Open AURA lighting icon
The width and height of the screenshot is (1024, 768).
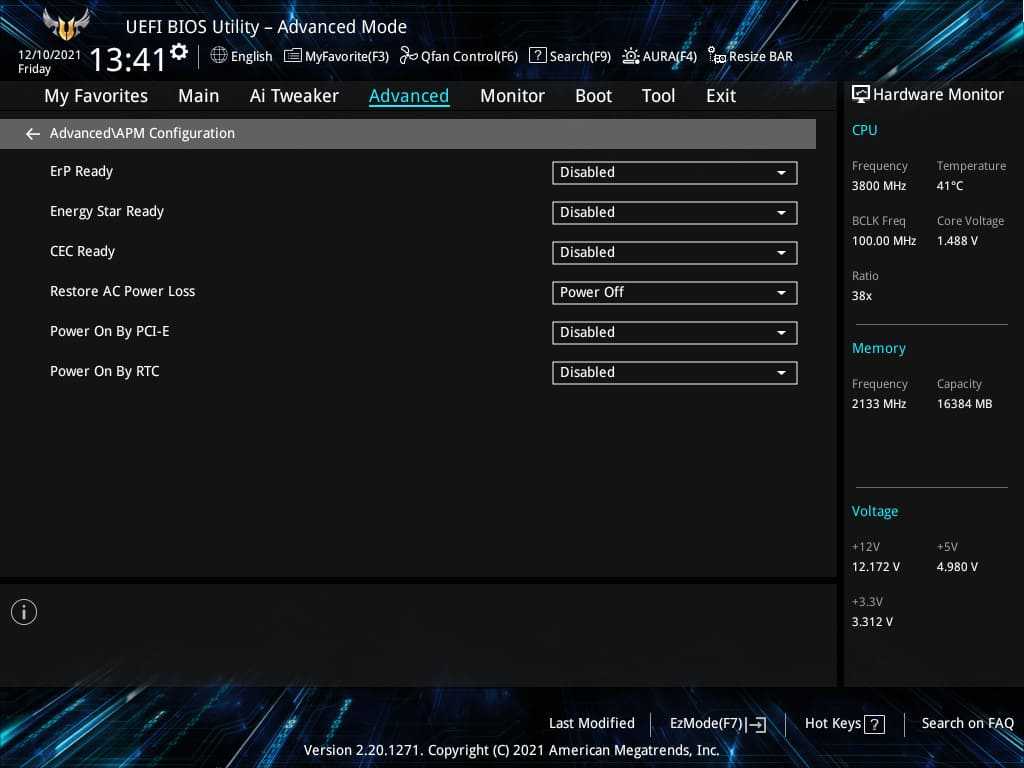631,56
